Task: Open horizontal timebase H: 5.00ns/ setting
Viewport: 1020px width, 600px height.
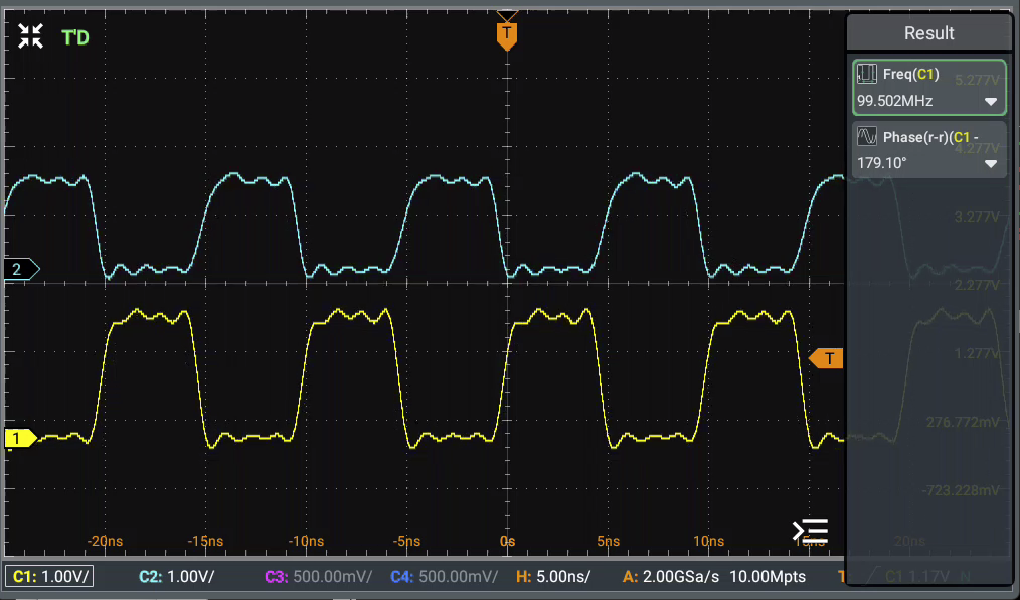Action: click(552, 576)
